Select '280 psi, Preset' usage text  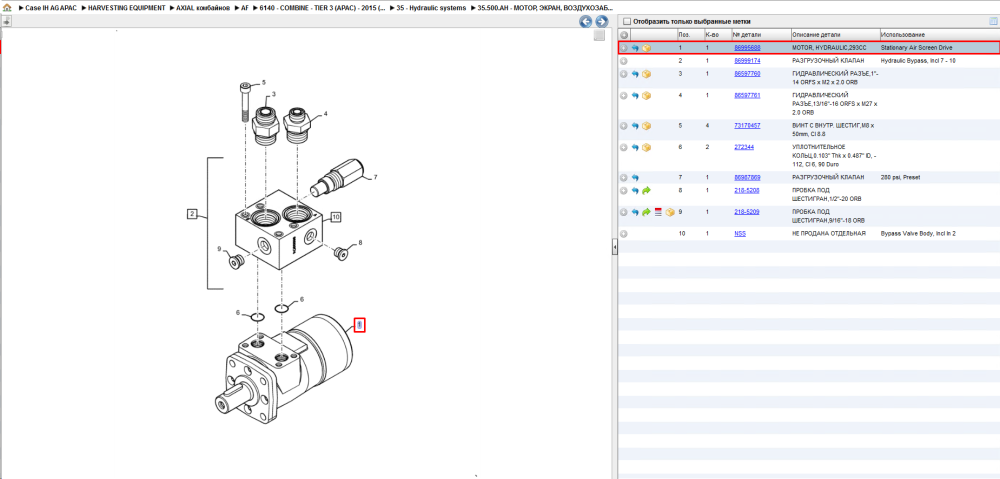coord(899,177)
